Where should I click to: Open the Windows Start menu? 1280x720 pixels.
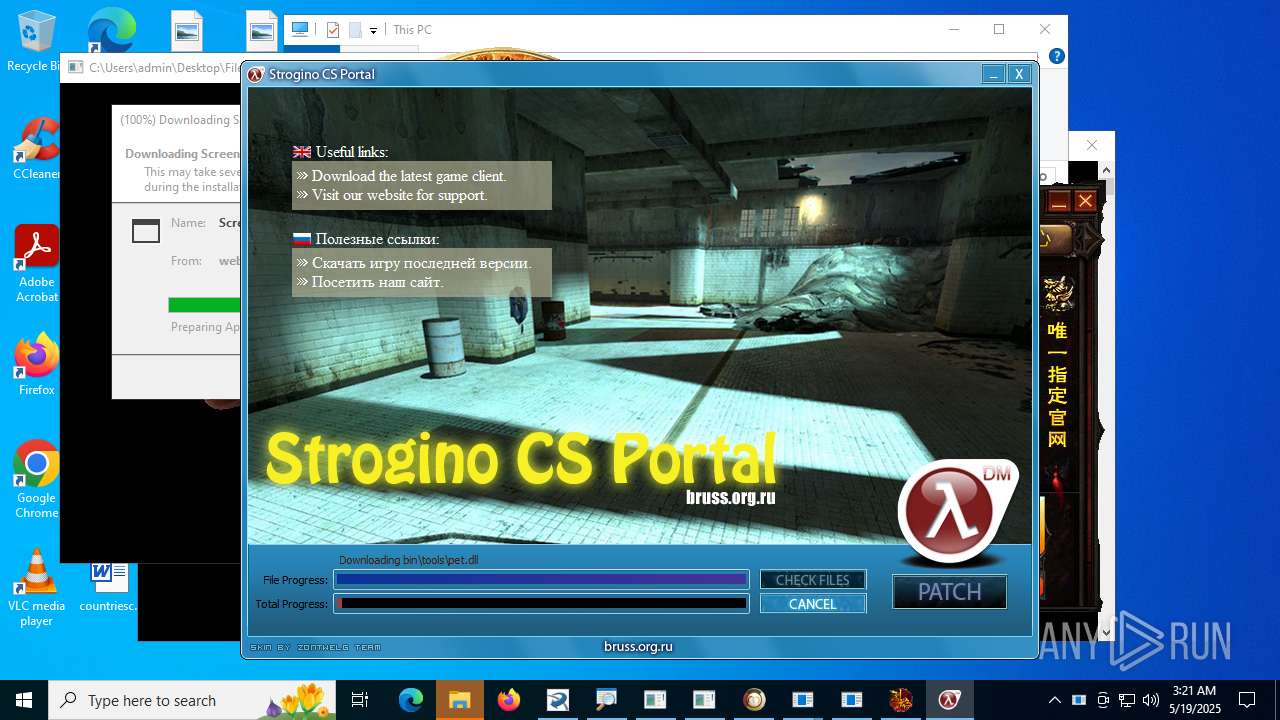pyautogui.click(x=24, y=700)
